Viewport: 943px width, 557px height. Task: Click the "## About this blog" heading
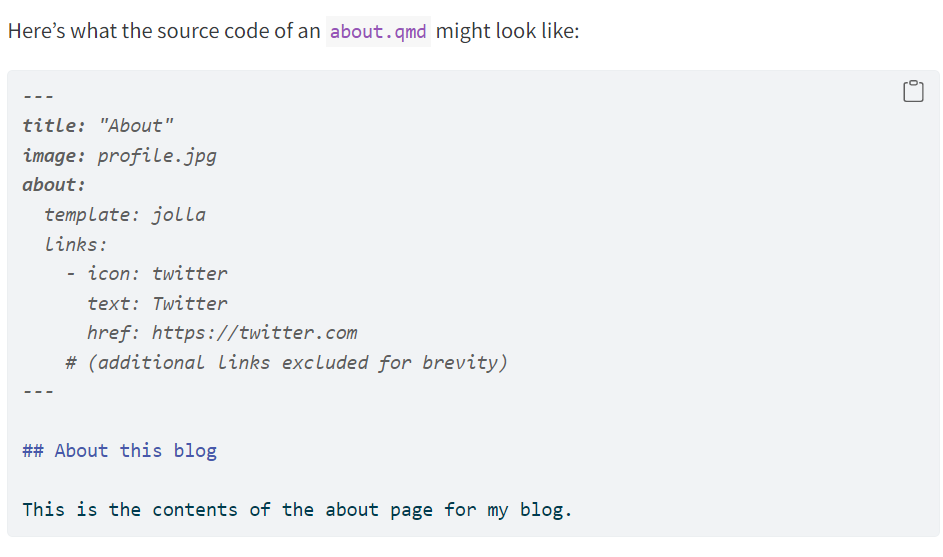point(120,450)
